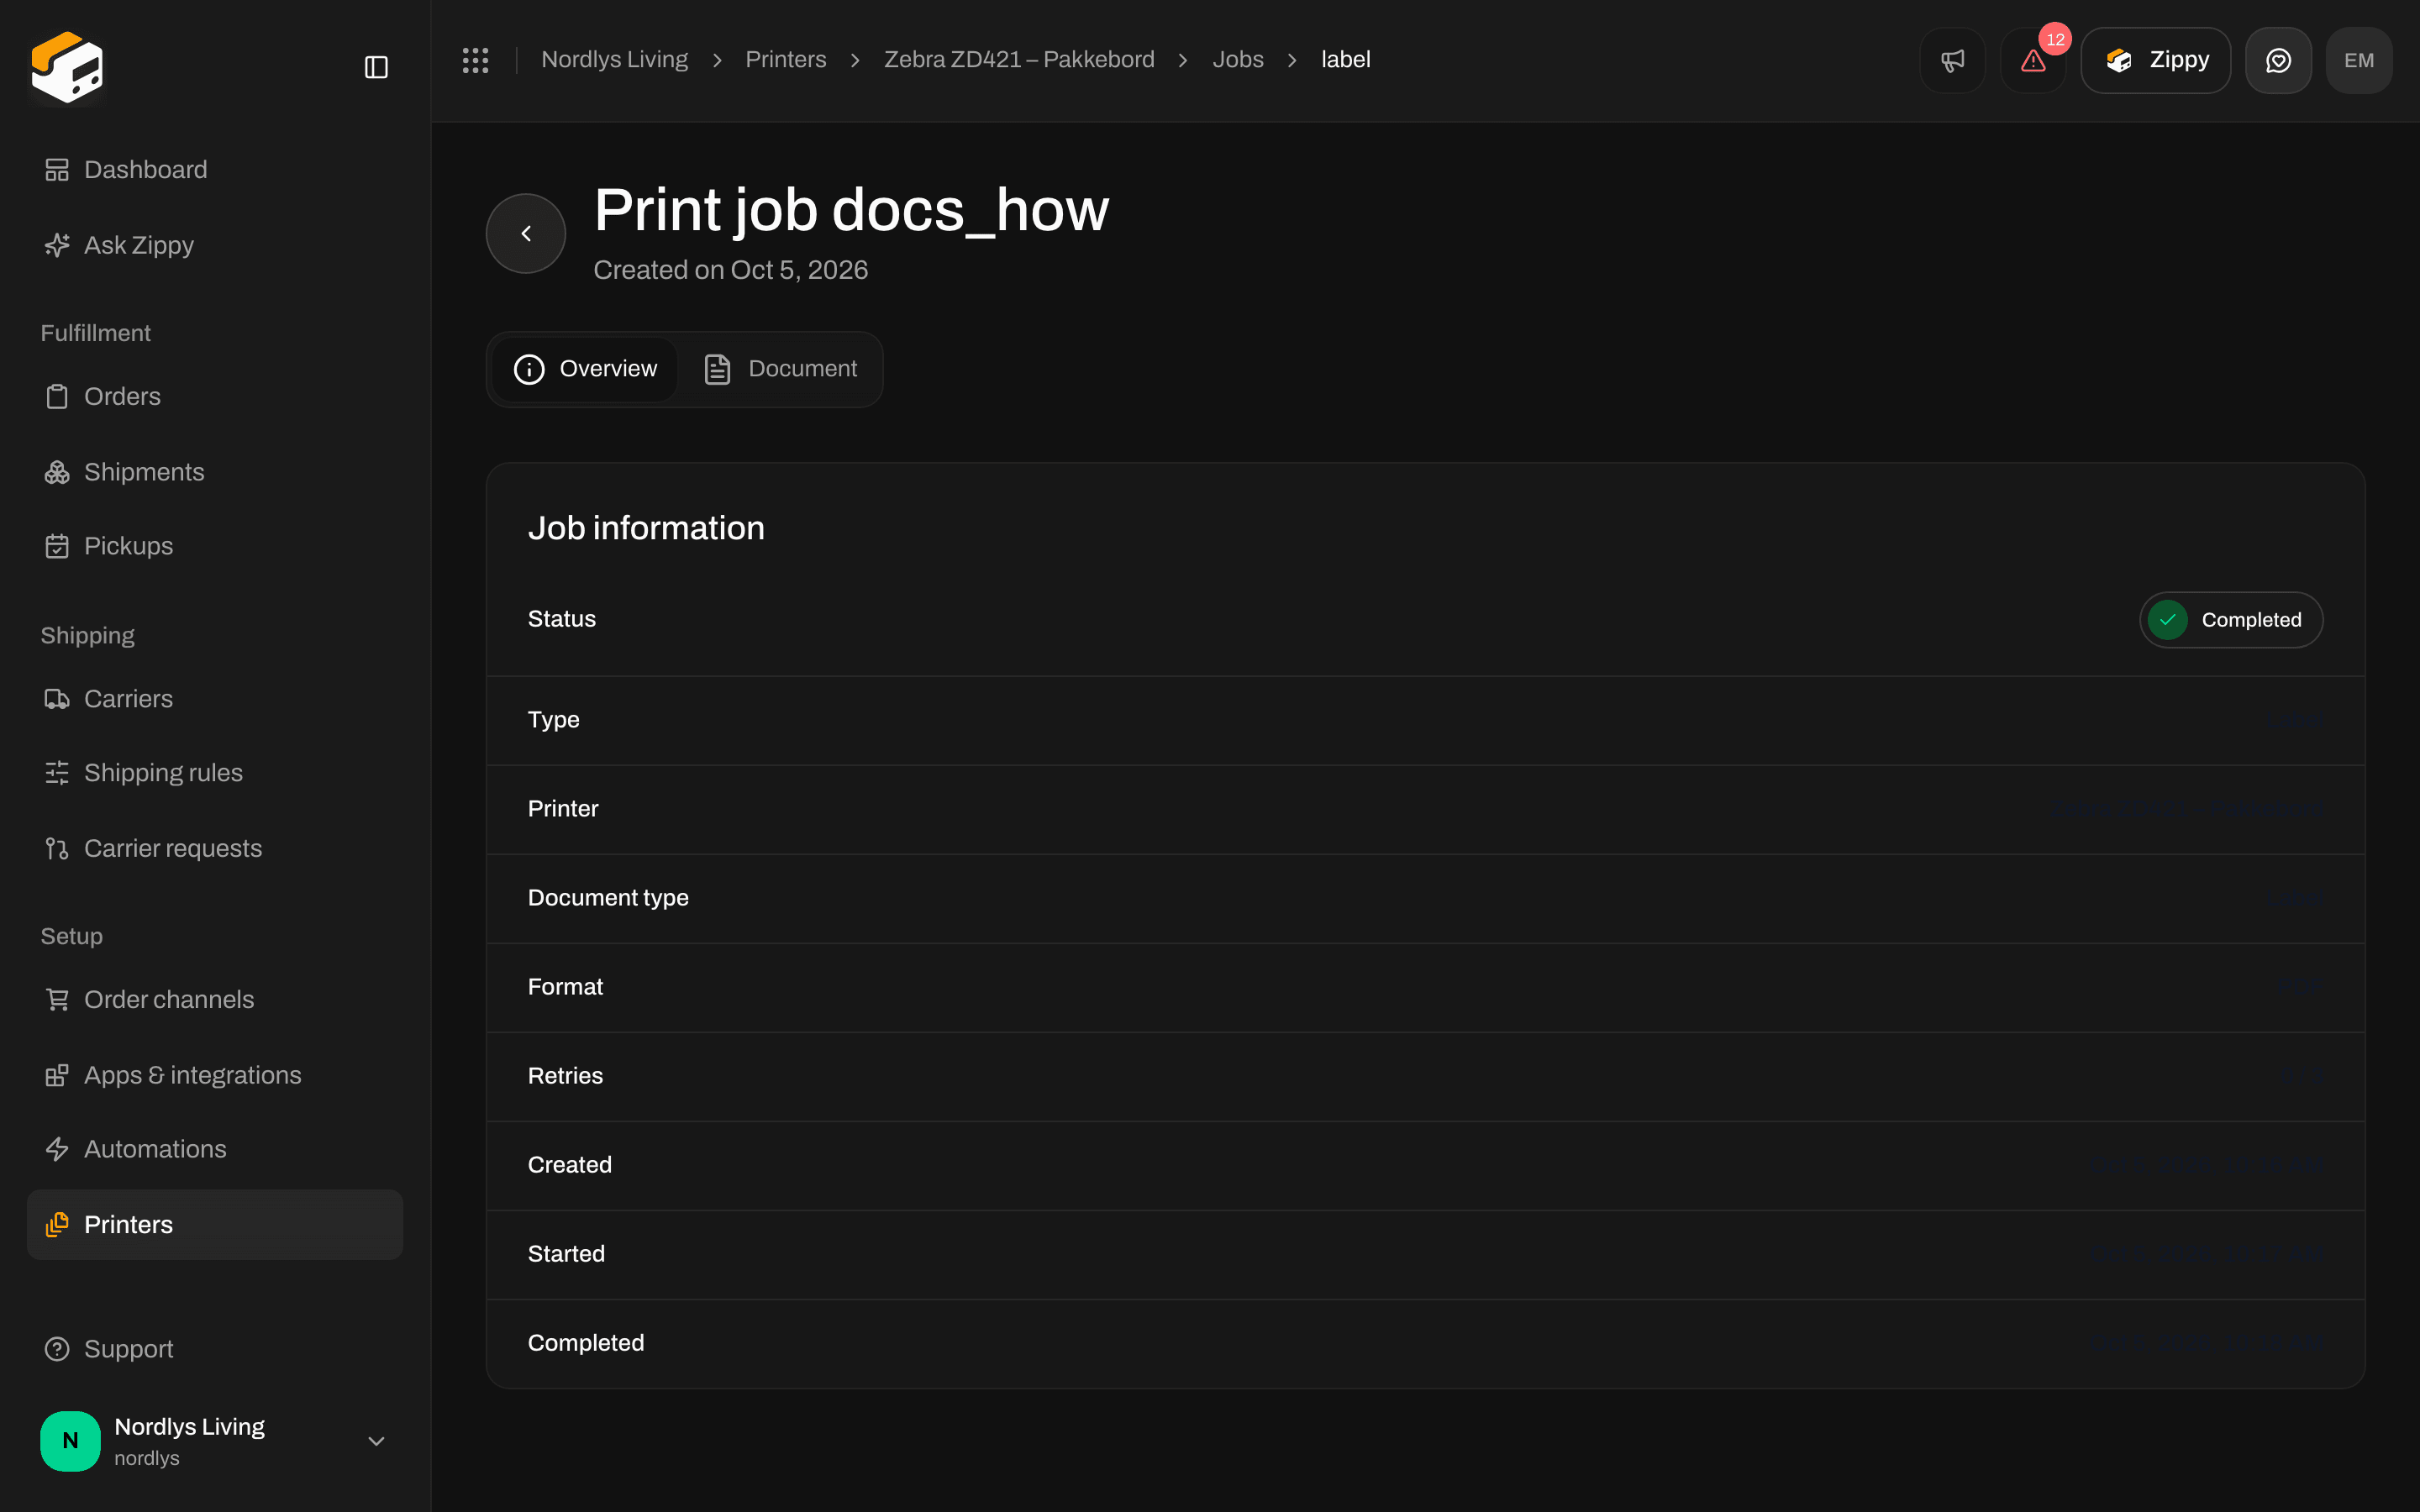Click Created on Oct 5, 2026 text
The width and height of the screenshot is (2420, 1512).
coord(730,270)
